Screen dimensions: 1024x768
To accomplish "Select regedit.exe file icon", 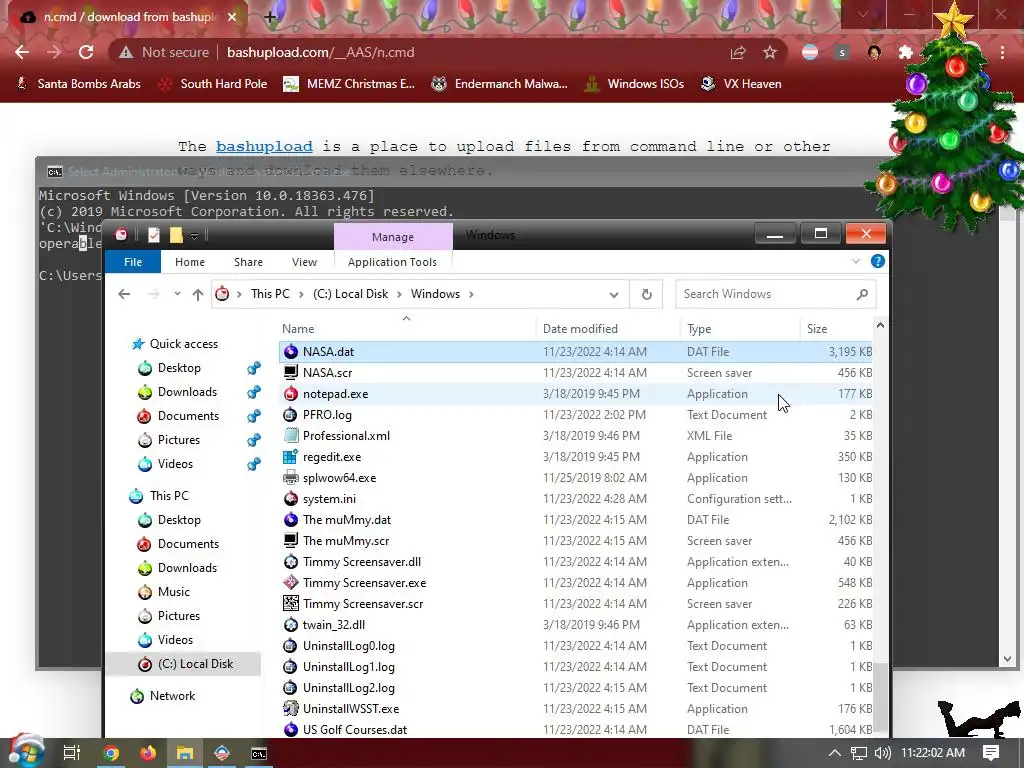I will [x=291, y=457].
